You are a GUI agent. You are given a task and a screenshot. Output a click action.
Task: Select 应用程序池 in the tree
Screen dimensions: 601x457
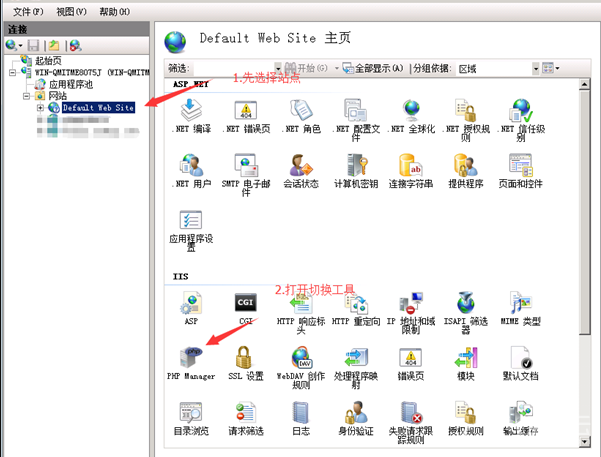[70, 84]
